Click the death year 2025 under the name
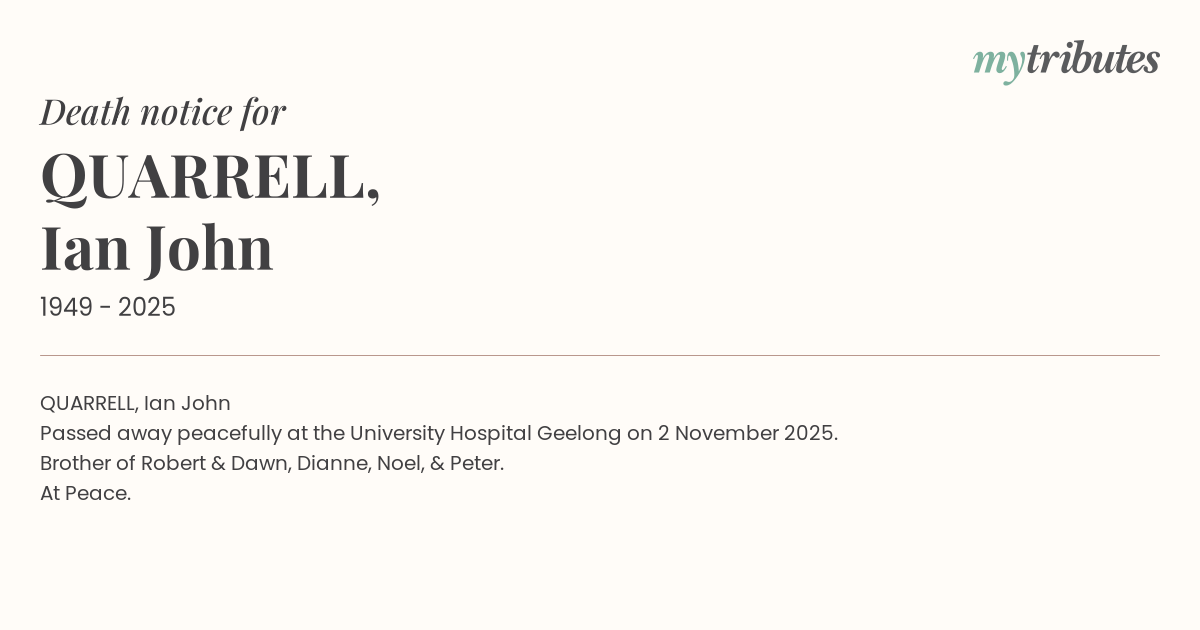 146,308
